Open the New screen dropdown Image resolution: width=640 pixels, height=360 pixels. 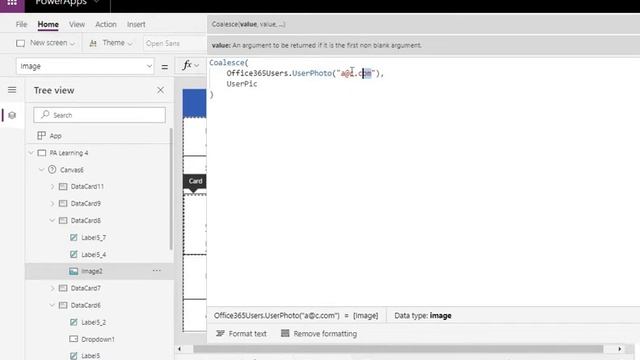45,43
